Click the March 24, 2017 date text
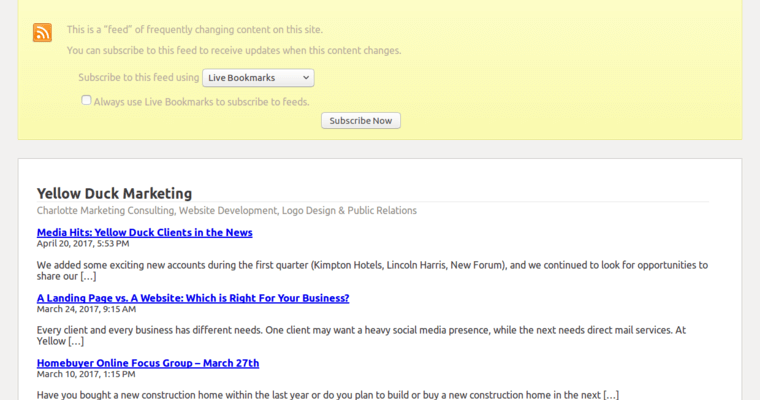 pos(86,309)
